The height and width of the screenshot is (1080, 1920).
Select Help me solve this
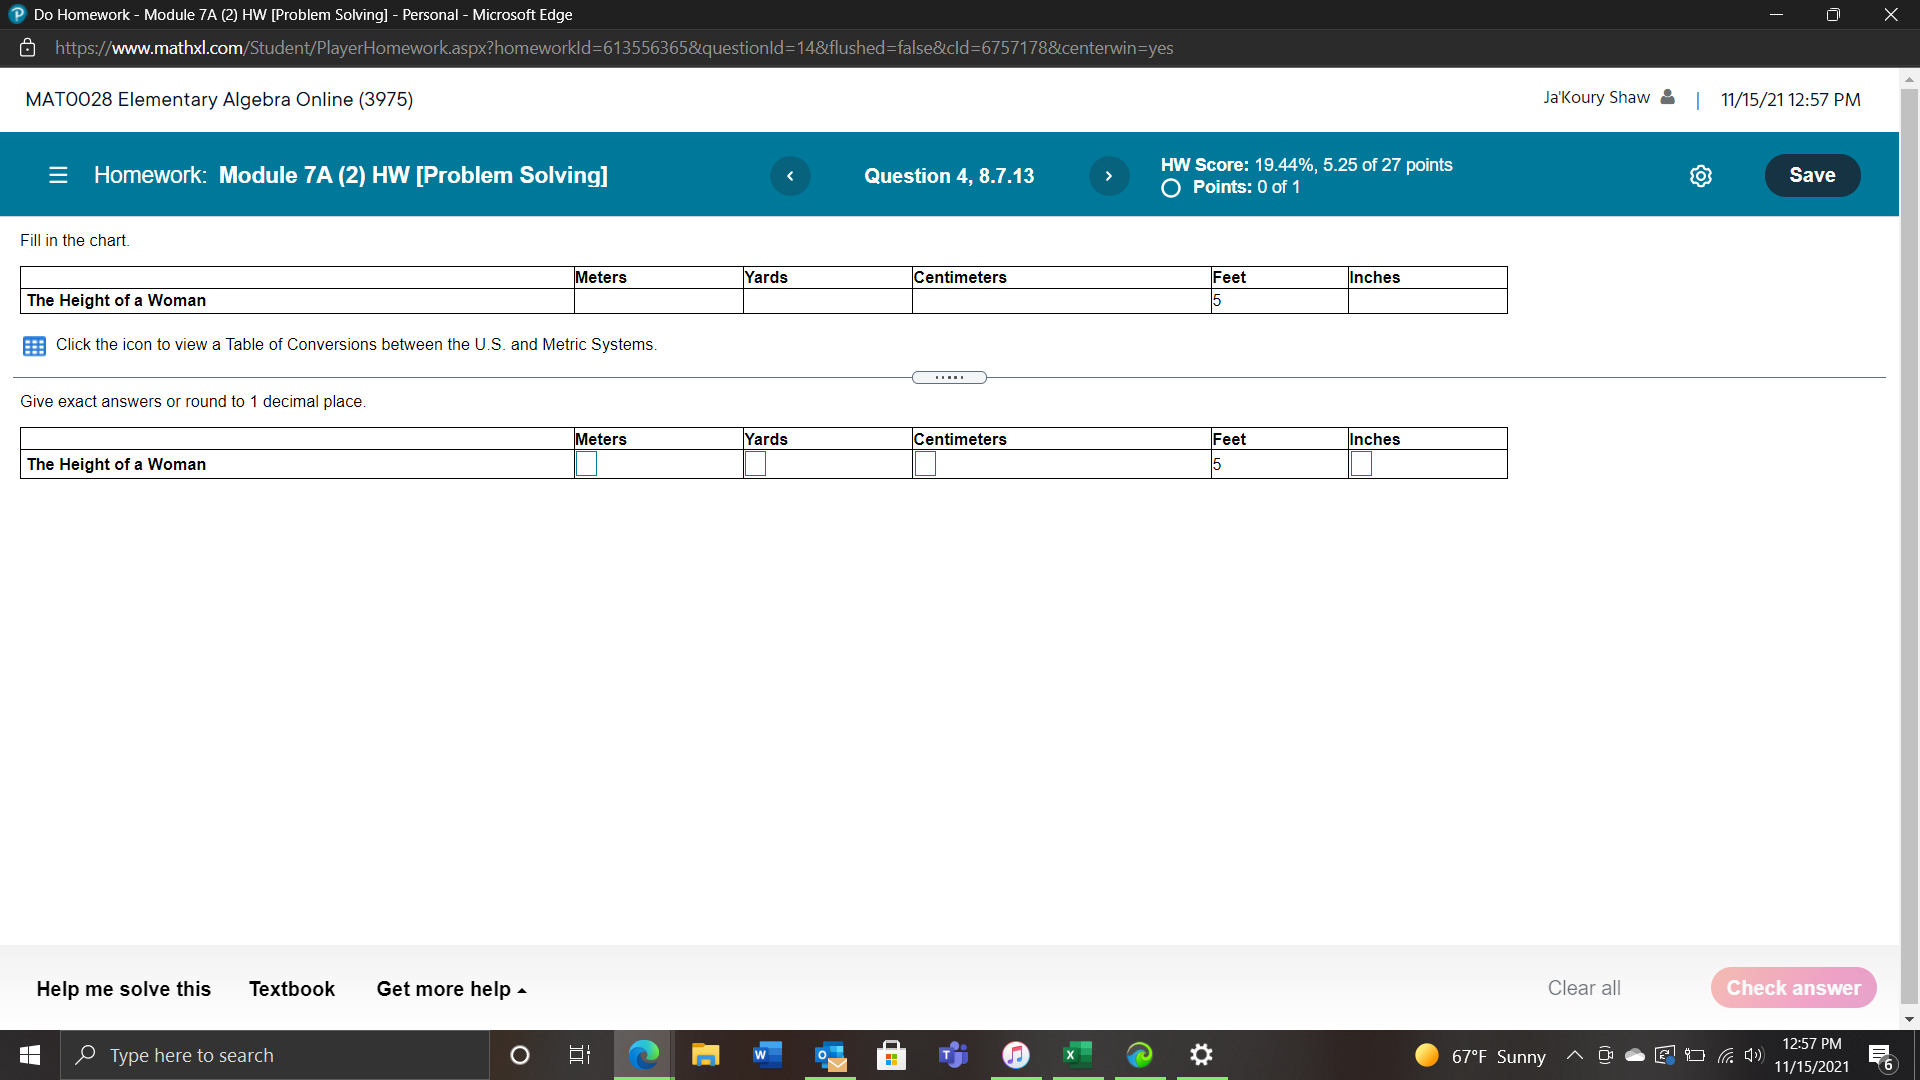[123, 988]
